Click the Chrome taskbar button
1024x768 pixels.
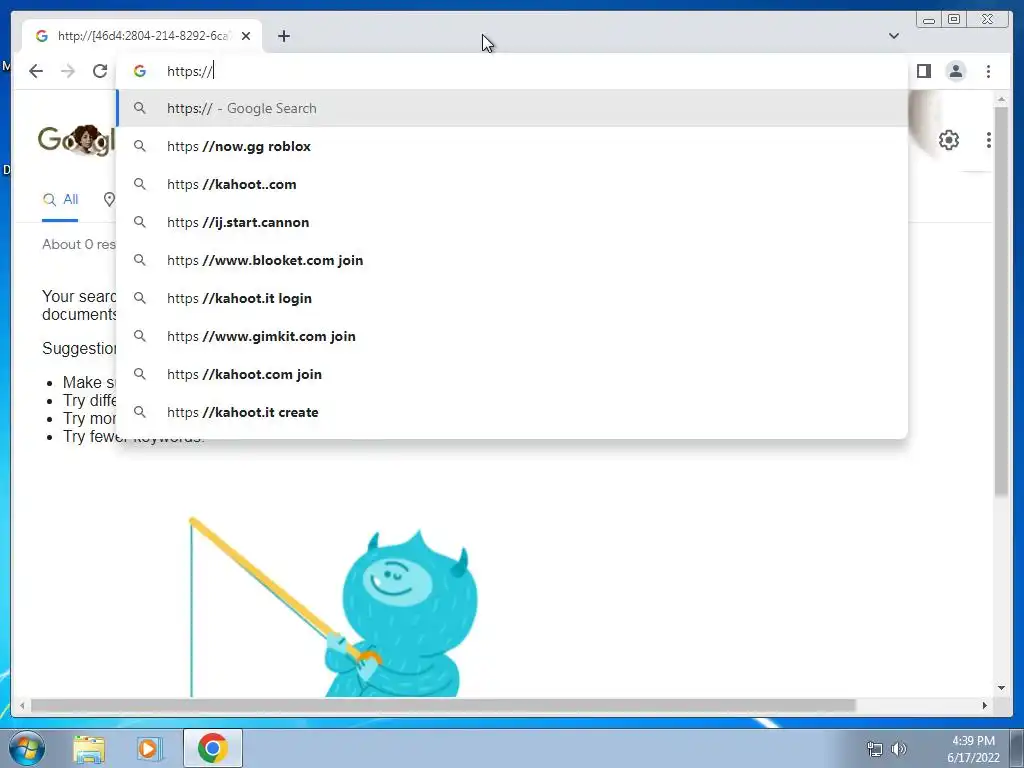tap(212, 748)
